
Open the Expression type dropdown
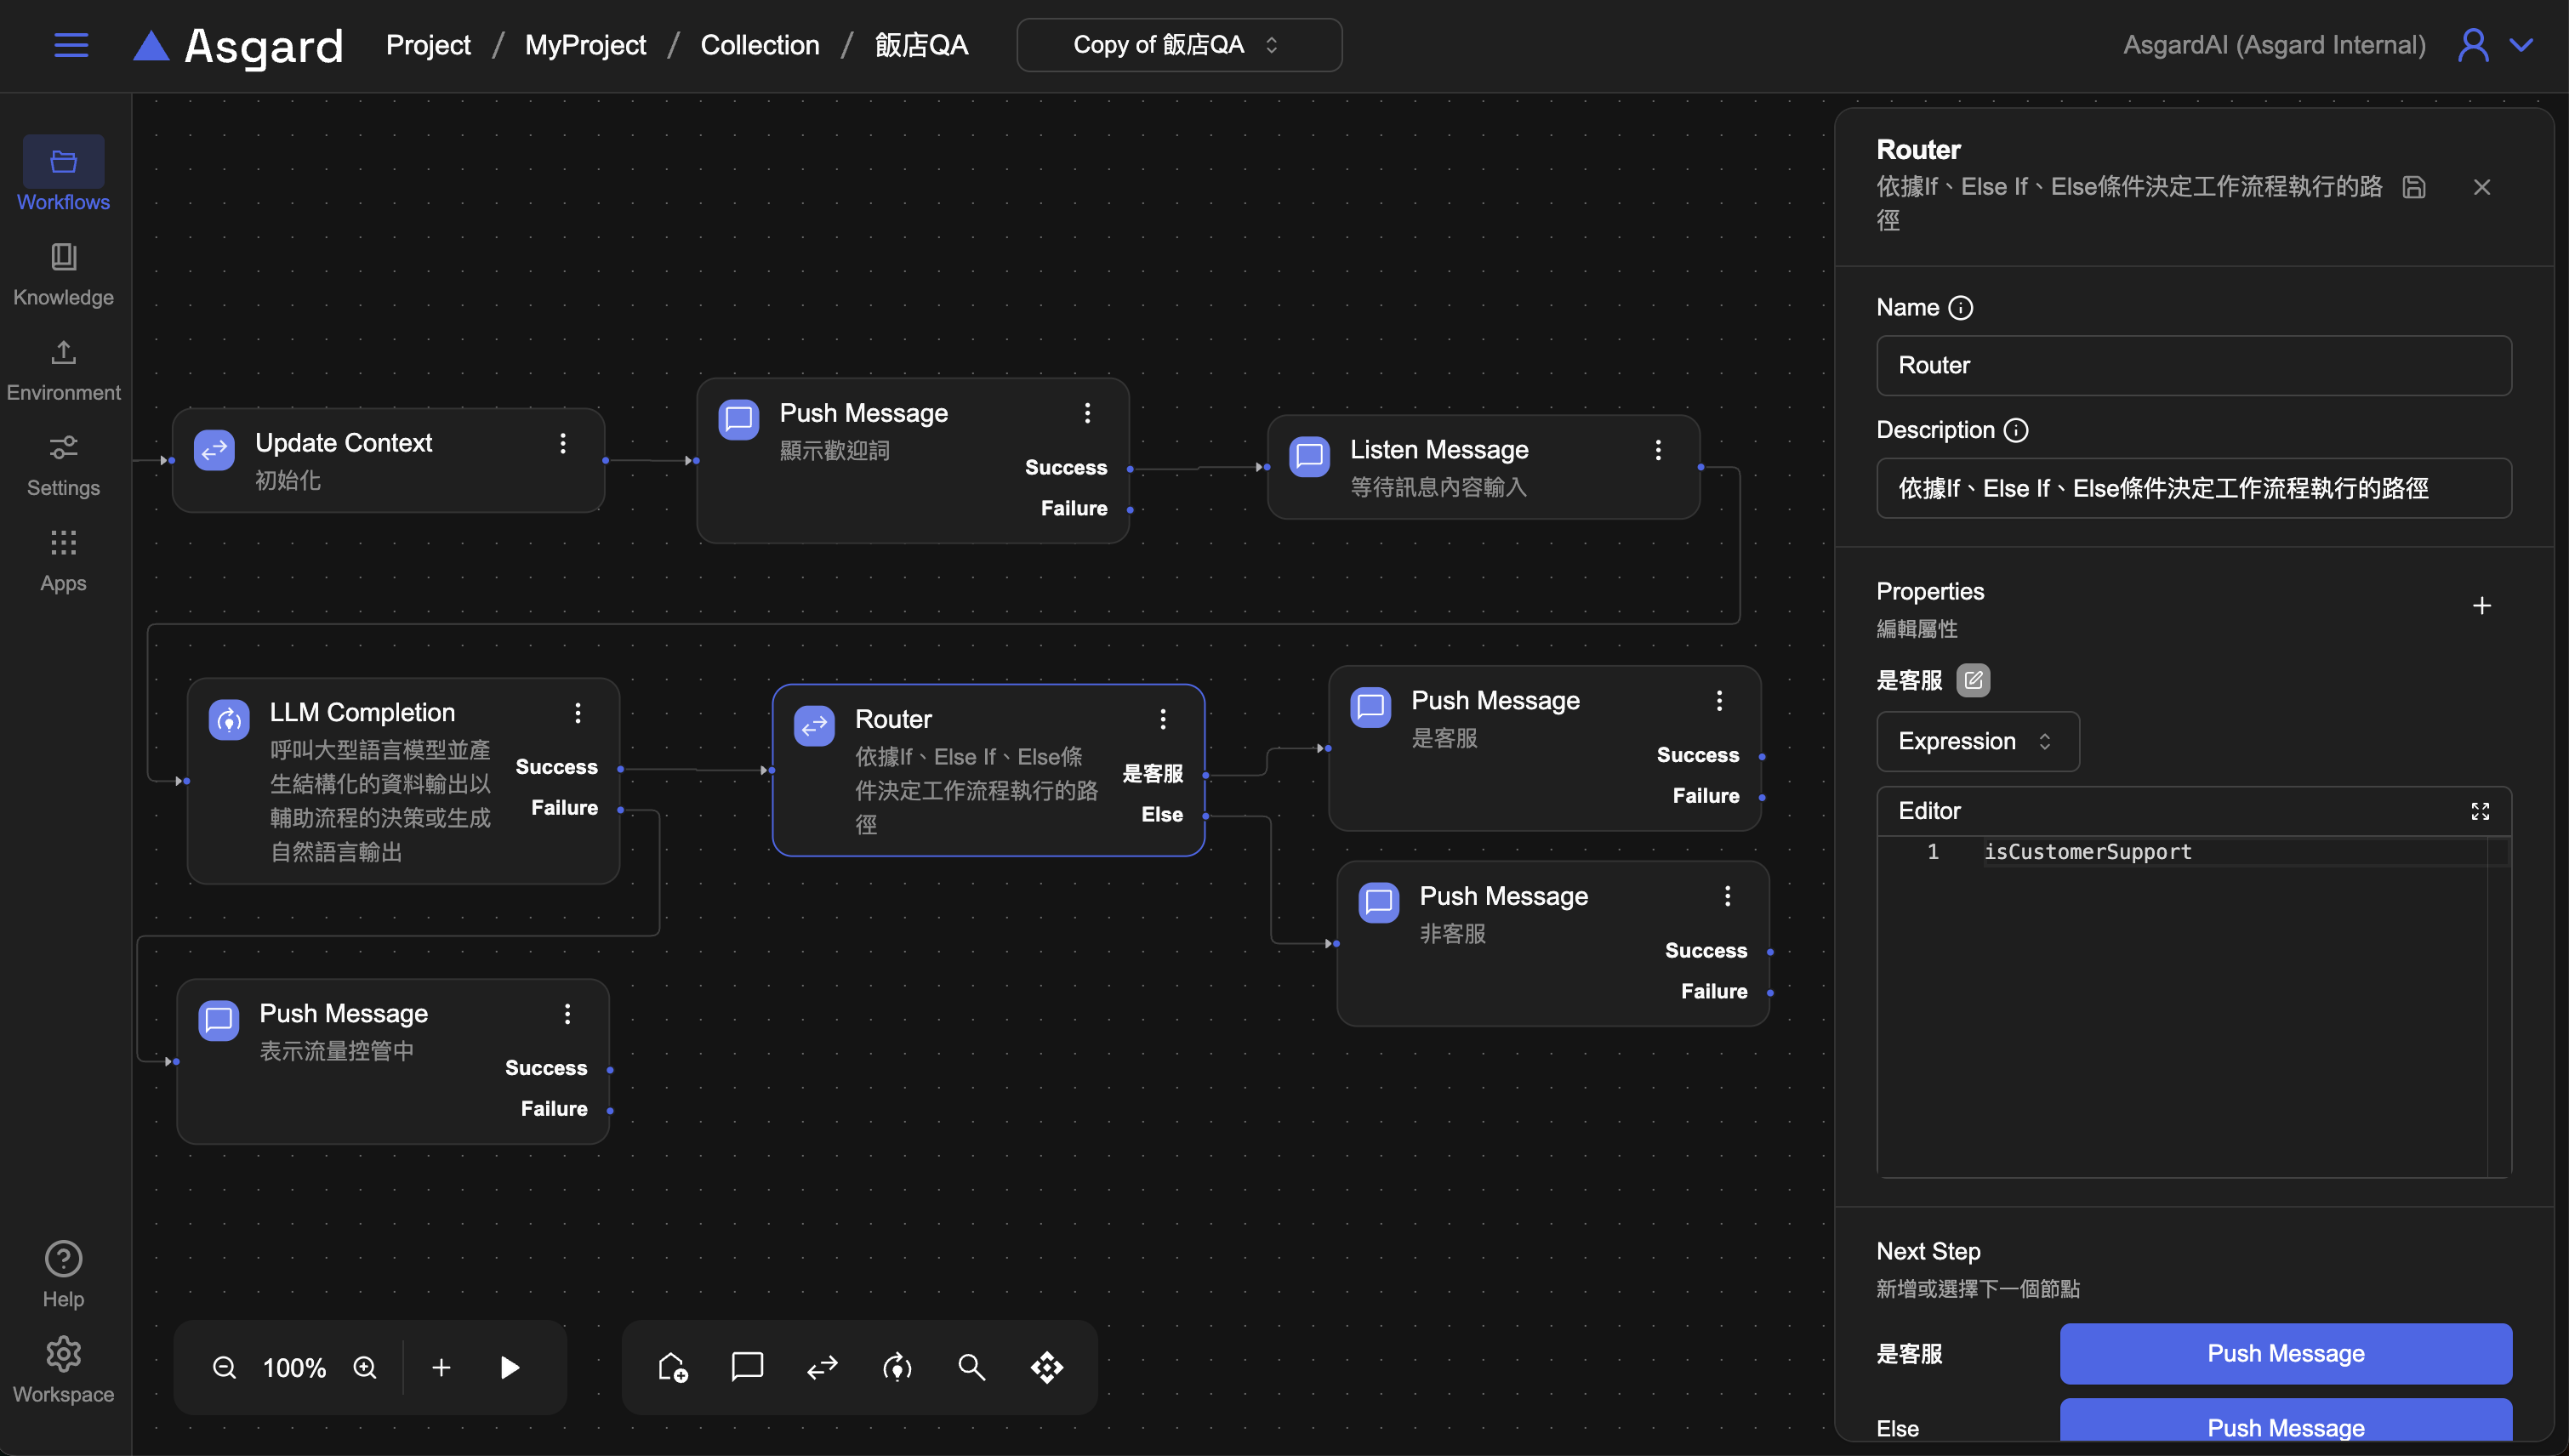(x=1977, y=741)
